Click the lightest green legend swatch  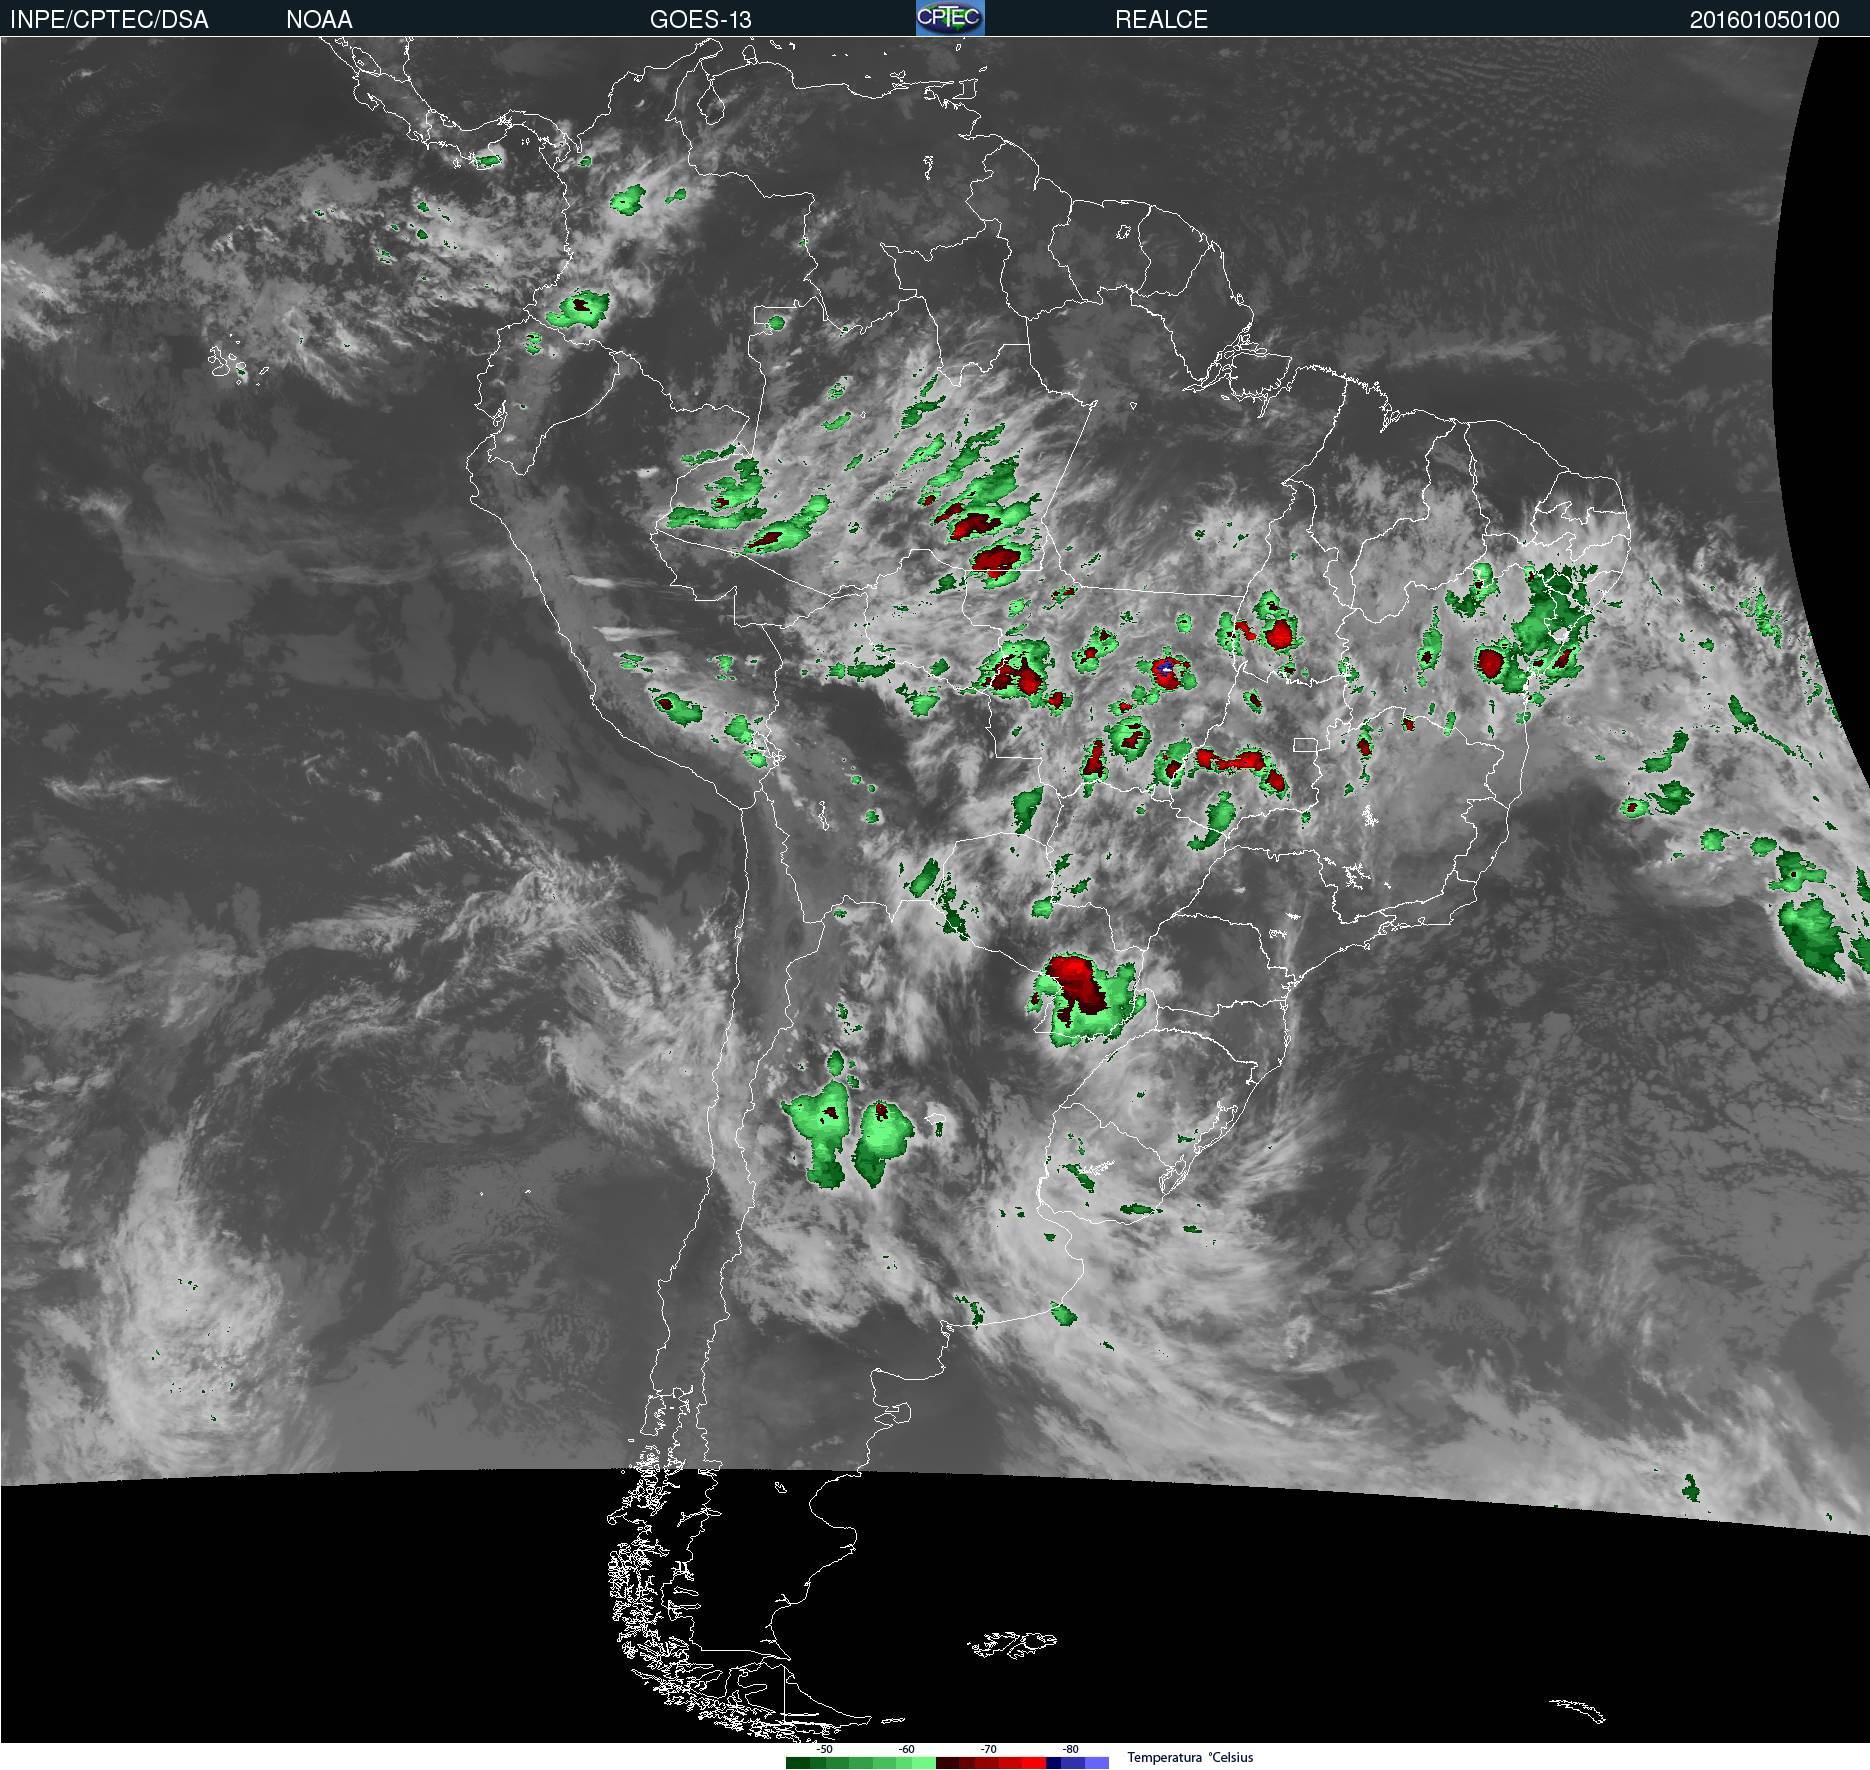pos(924,1763)
